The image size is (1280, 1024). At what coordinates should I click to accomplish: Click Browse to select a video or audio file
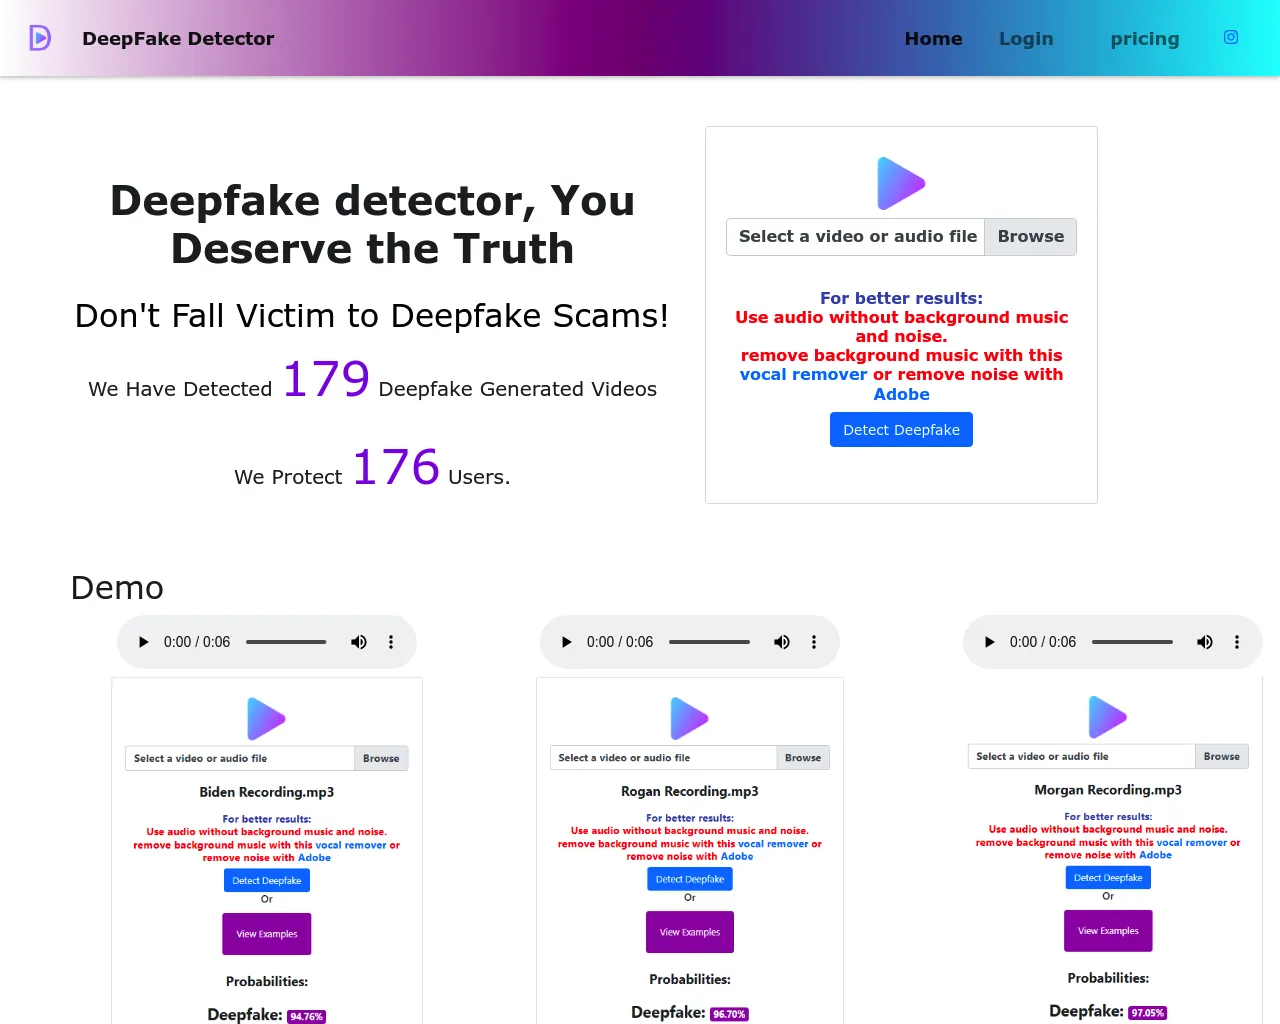click(x=1030, y=236)
